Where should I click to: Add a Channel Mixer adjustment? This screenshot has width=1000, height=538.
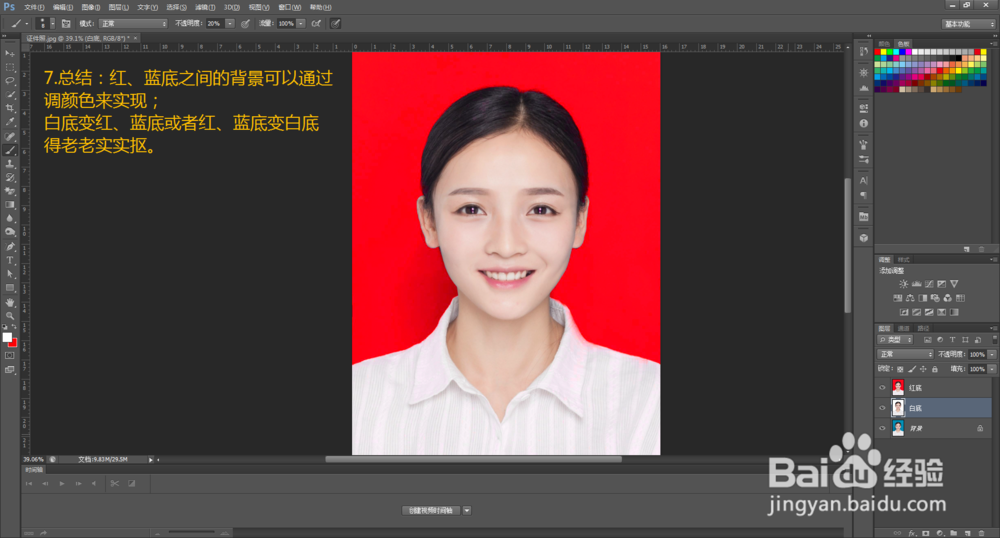point(947,298)
